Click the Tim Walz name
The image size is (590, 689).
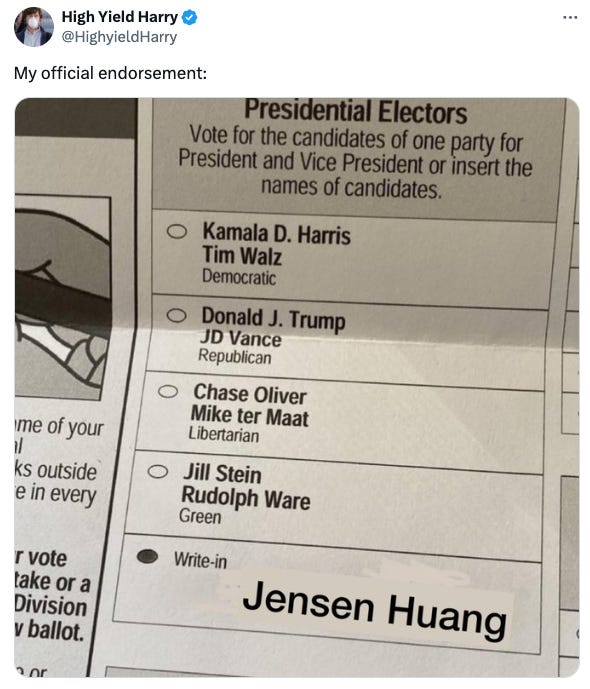coord(242,256)
